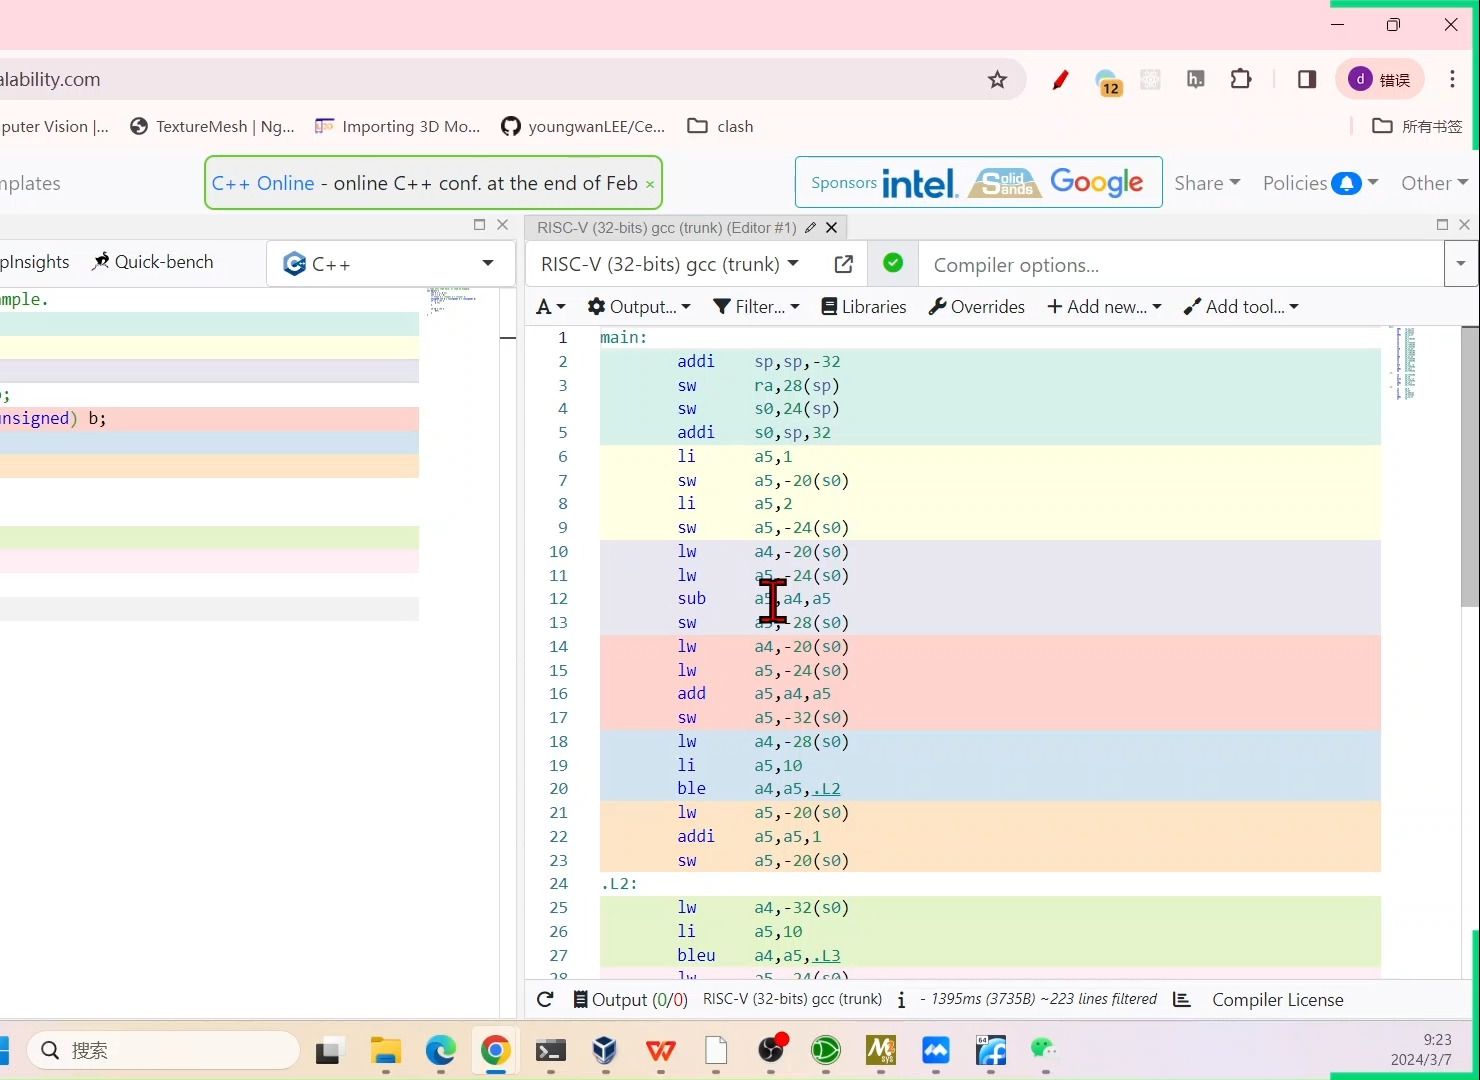Click the 'main:' label on line 1
Viewport: 1480px width, 1080px height.
coord(624,338)
